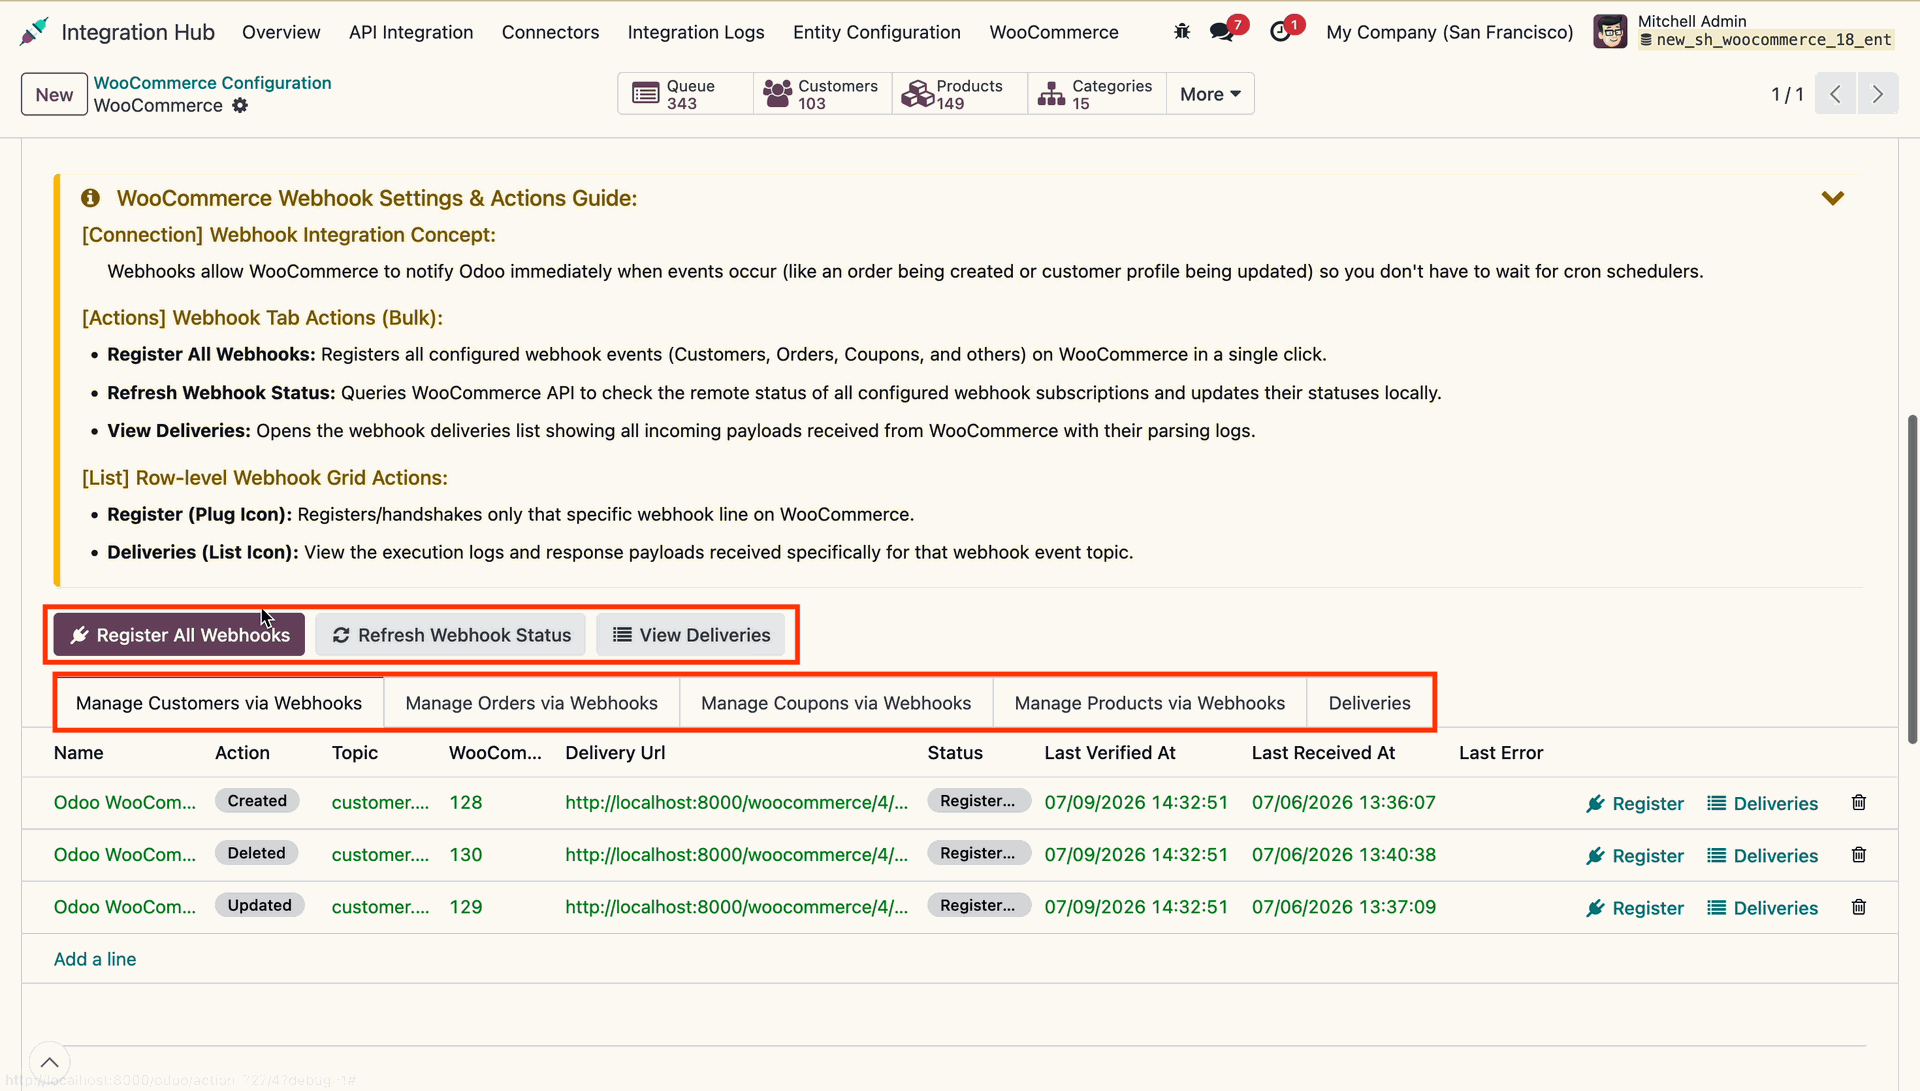Click the page vertical scrollbar

[1912, 580]
